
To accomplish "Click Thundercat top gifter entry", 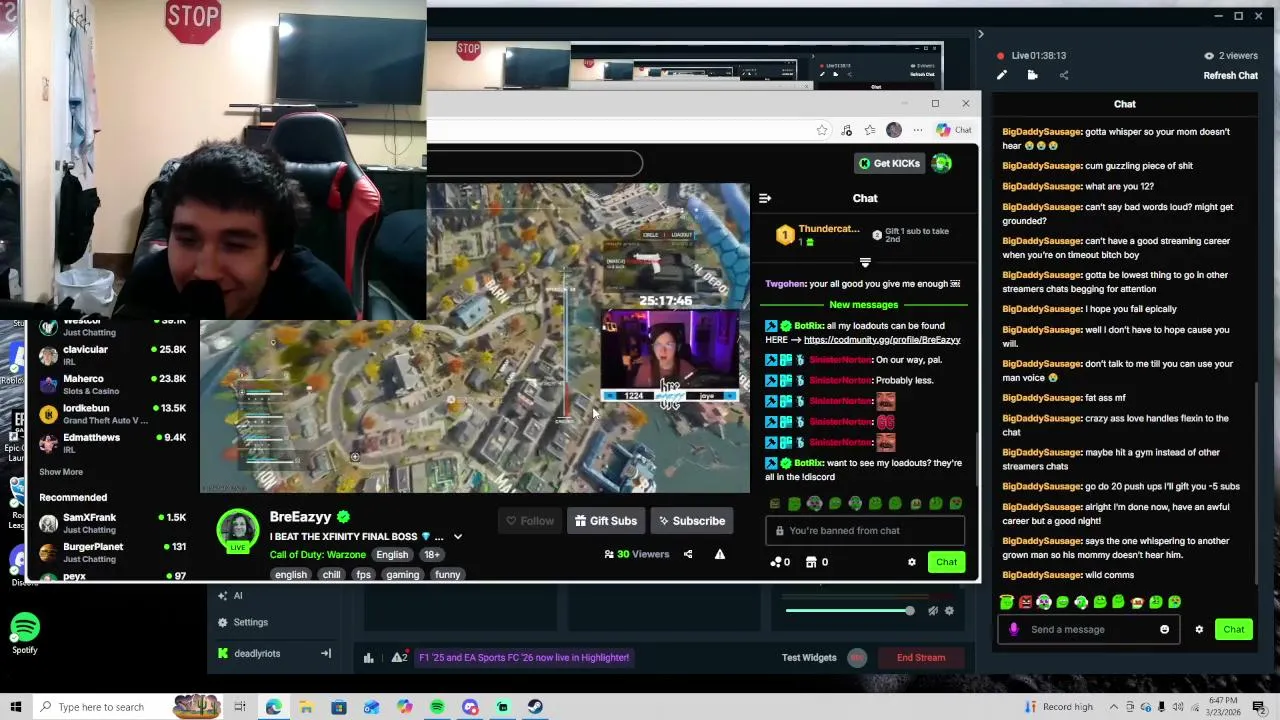I will (818, 235).
